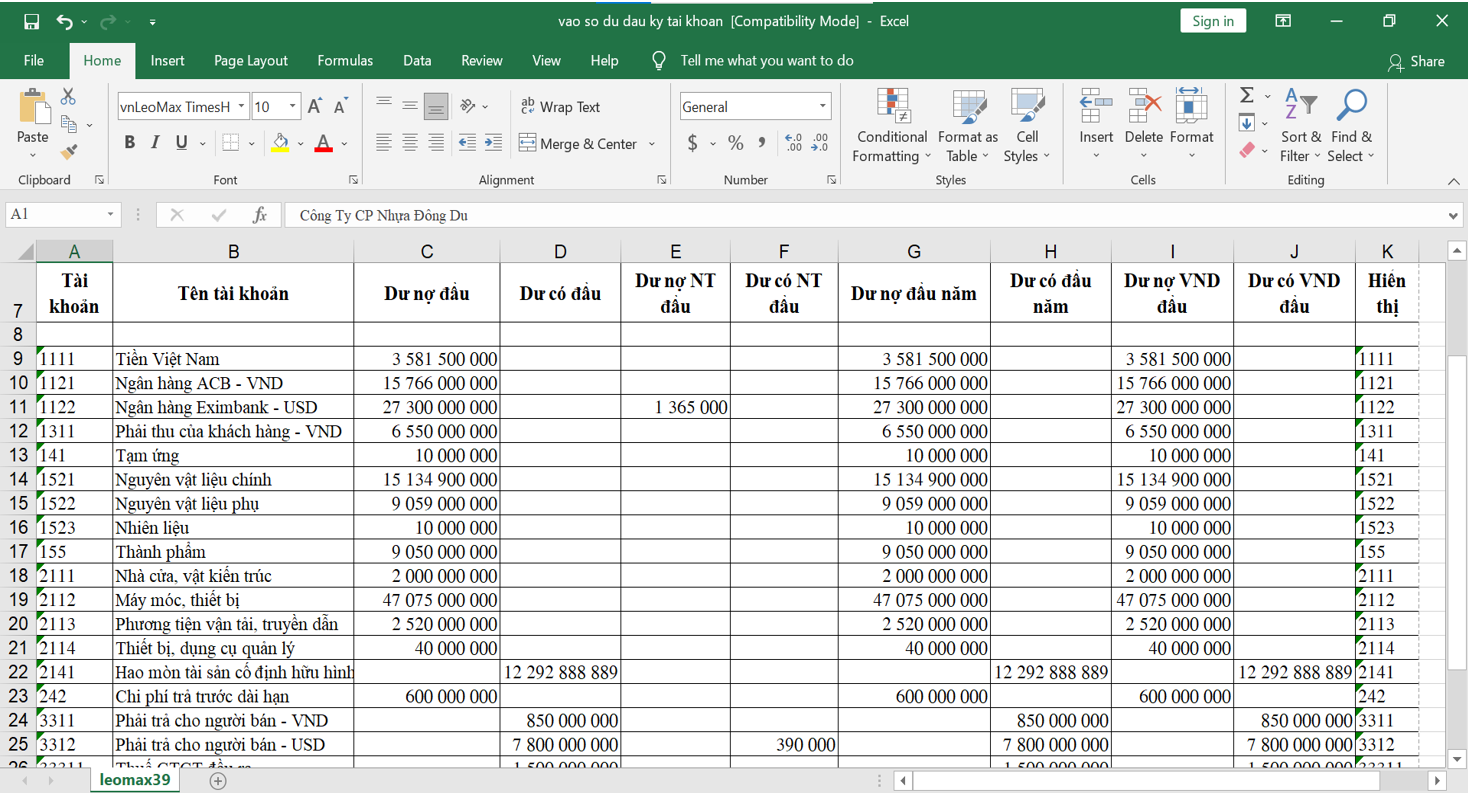Open the font name dropdown

coord(242,107)
